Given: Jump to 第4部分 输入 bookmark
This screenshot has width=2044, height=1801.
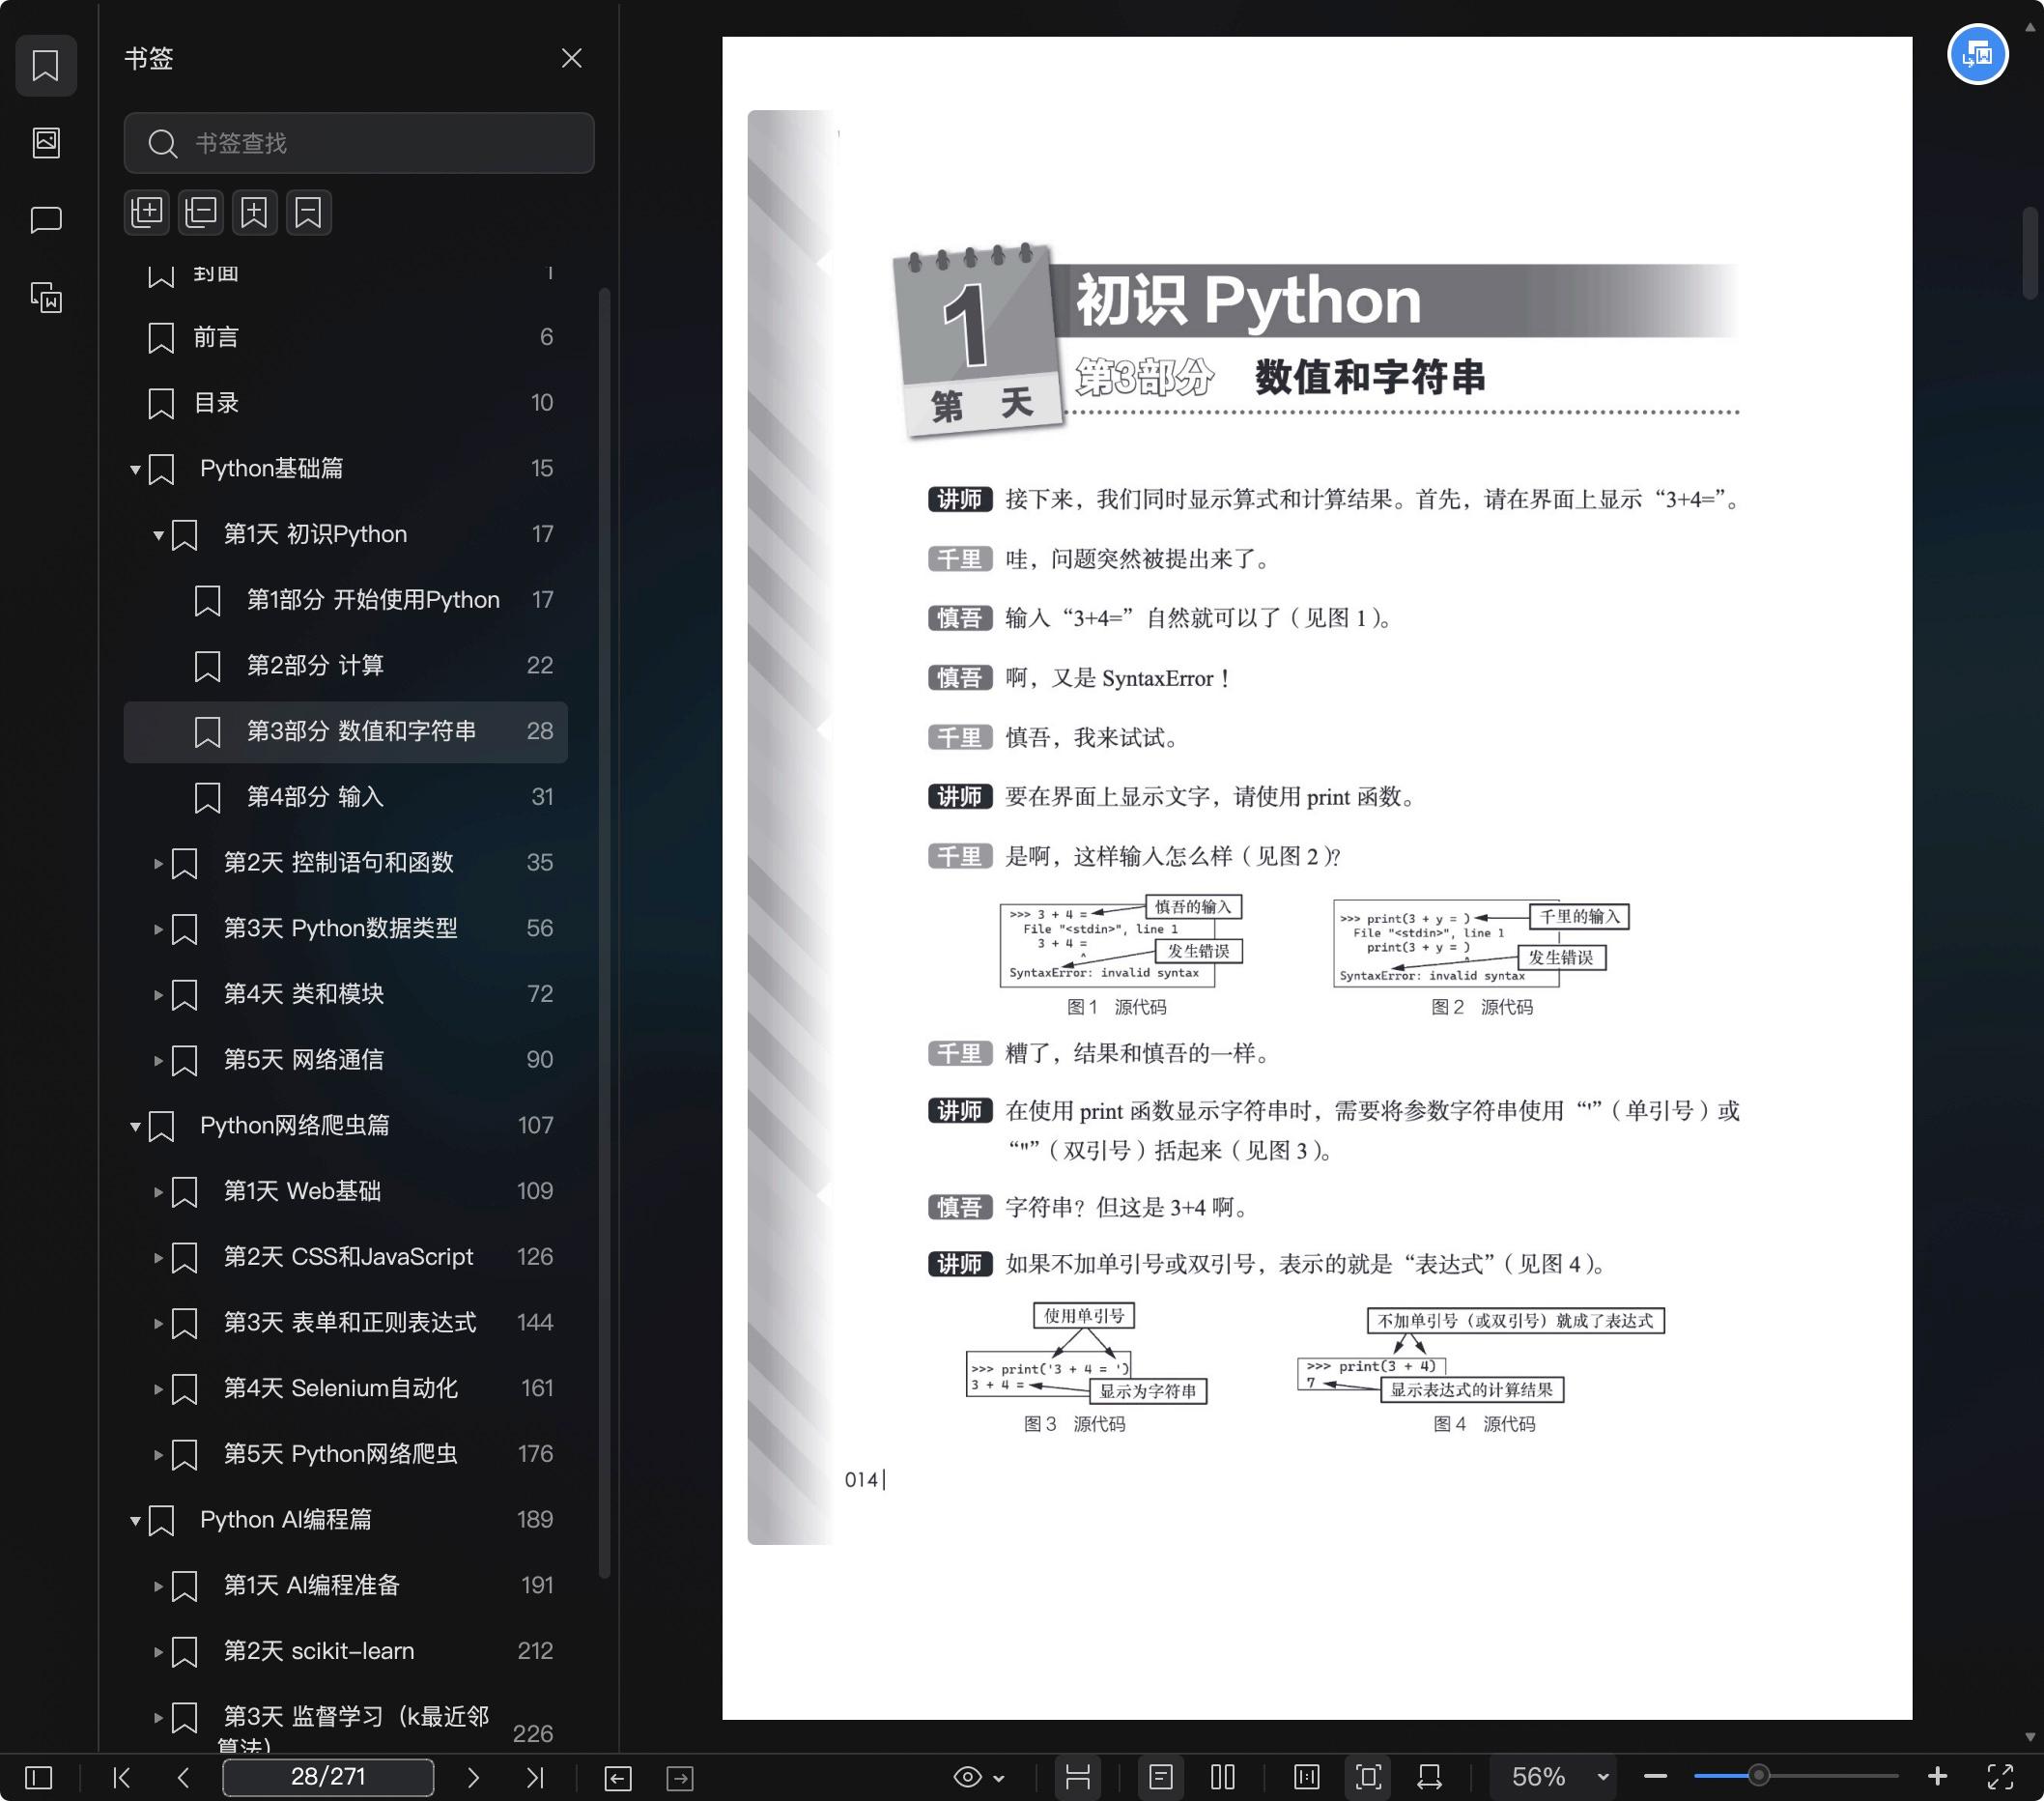Looking at the screenshot, I should point(346,797).
